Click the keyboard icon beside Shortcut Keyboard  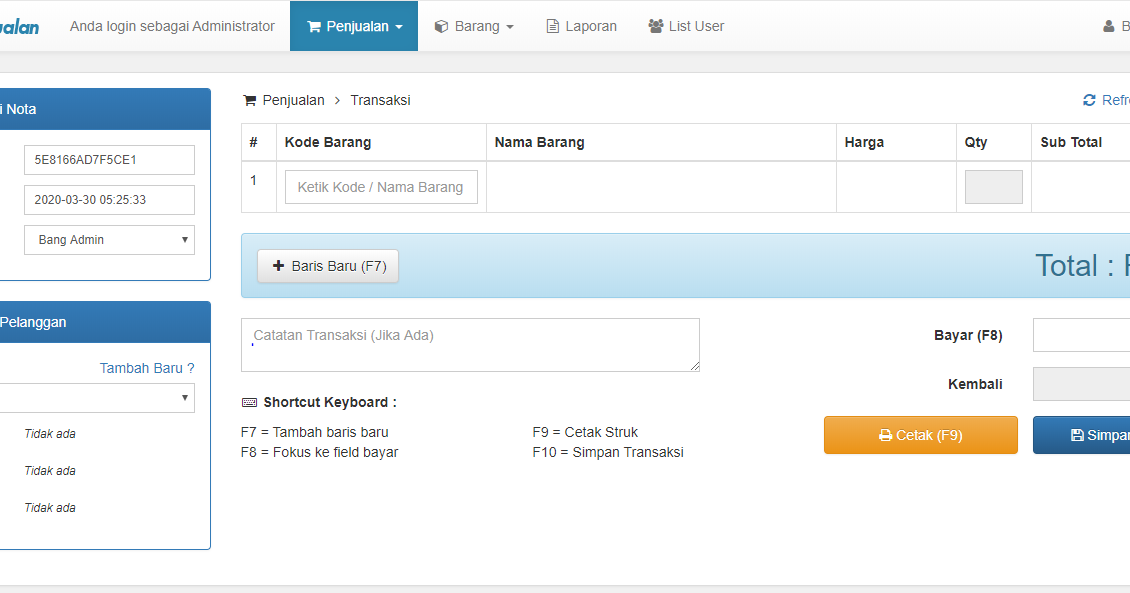248,401
